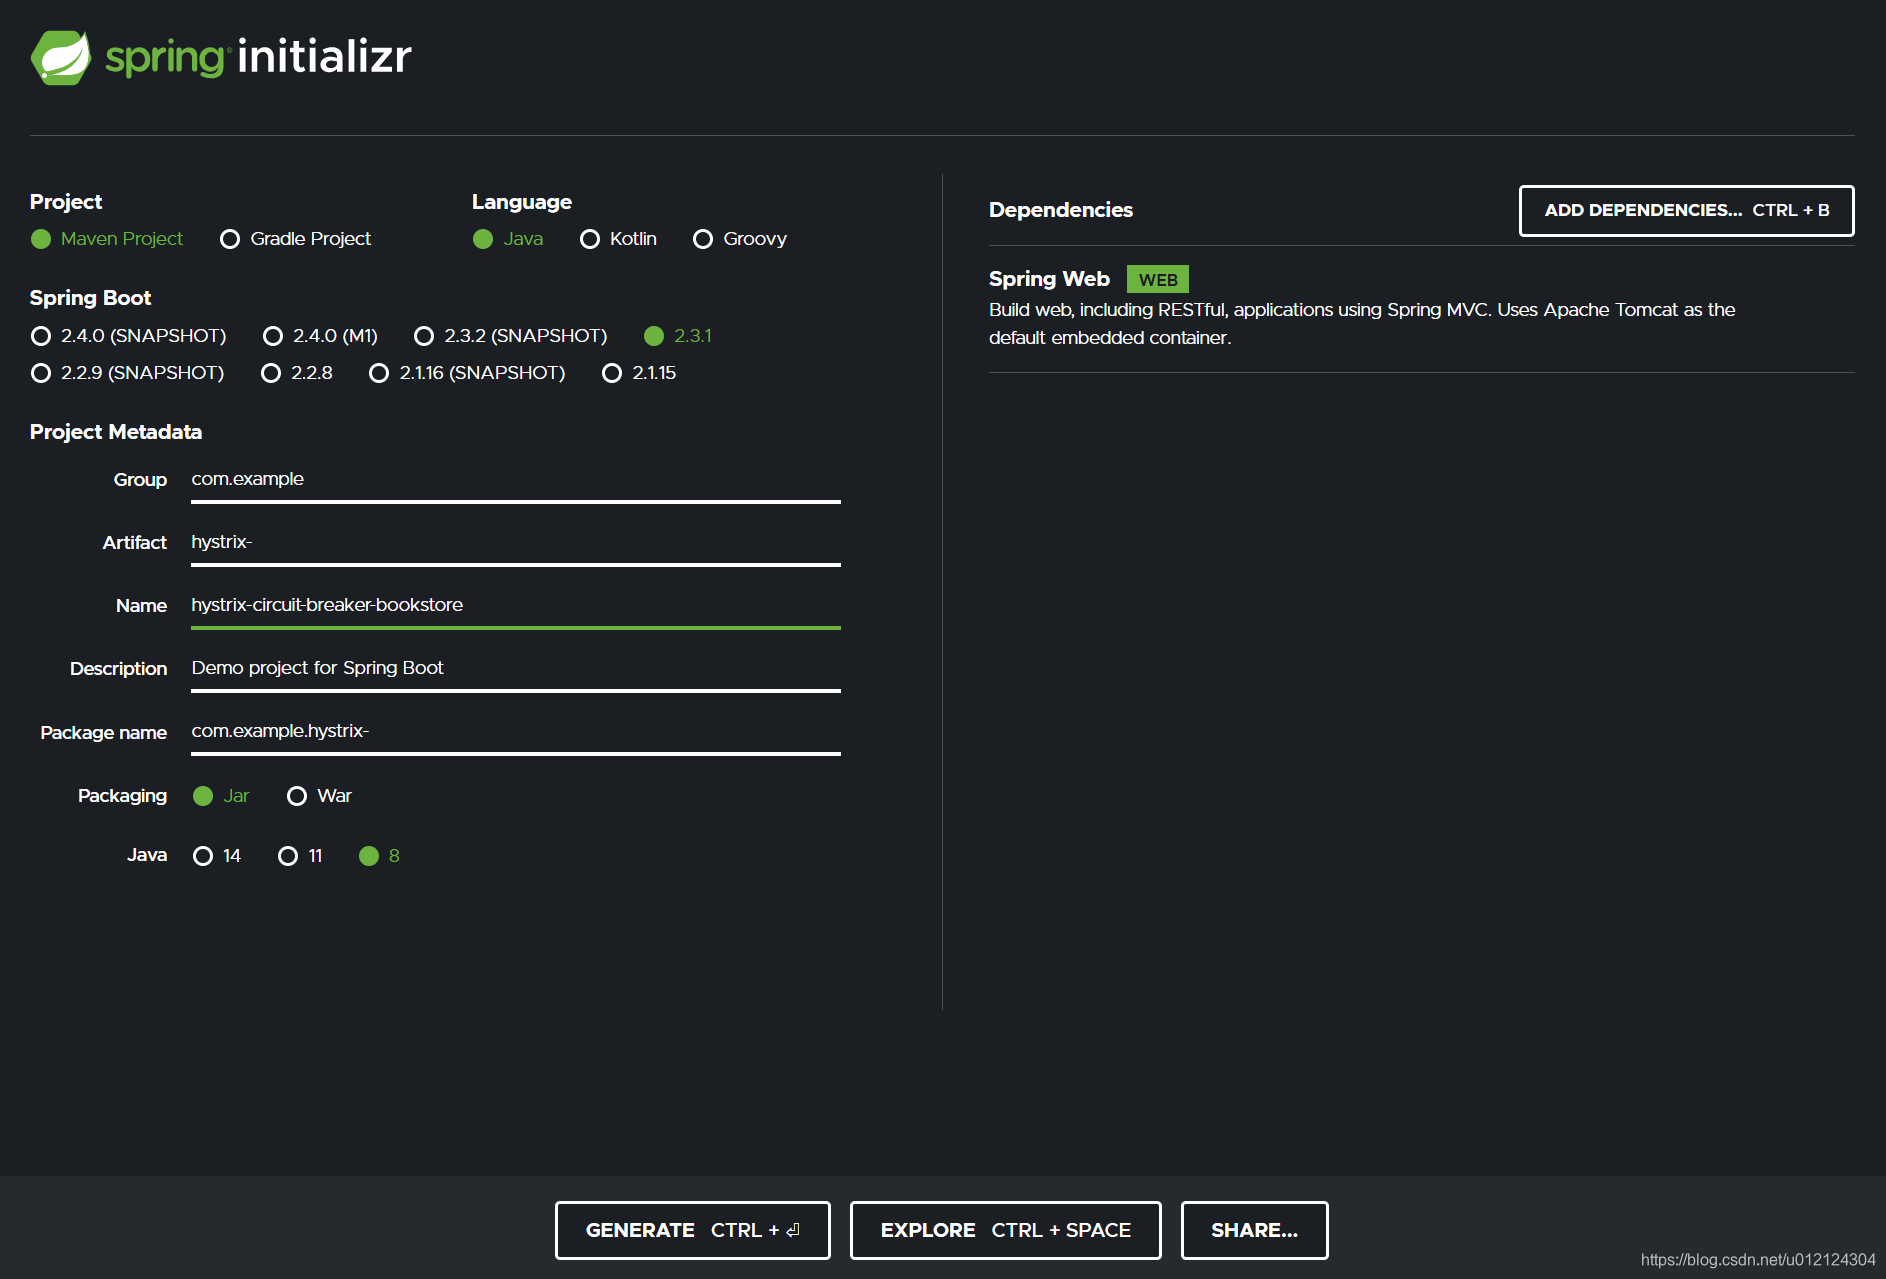Select Spring Boot 2.3.2 (SNAPSHOT)
Viewport: 1886px width, 1279px height.
pyautogui.click(x=511, y=336)
